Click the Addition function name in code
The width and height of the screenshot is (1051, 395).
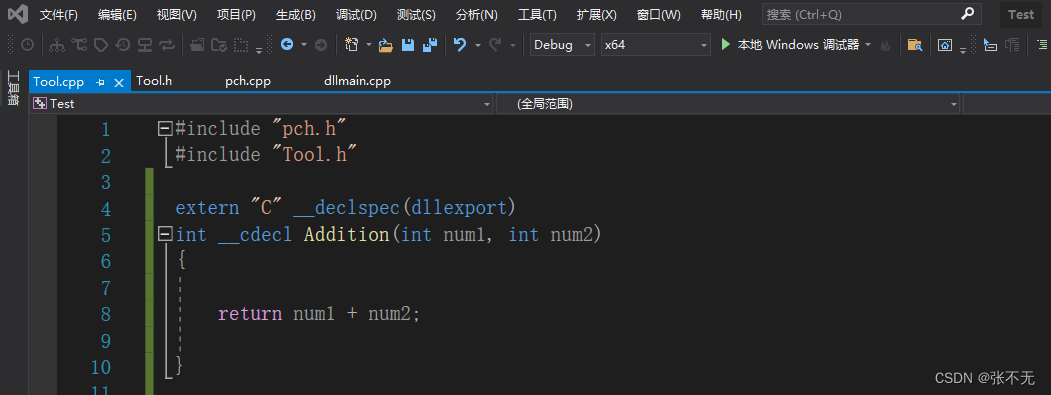pos(347,235)
